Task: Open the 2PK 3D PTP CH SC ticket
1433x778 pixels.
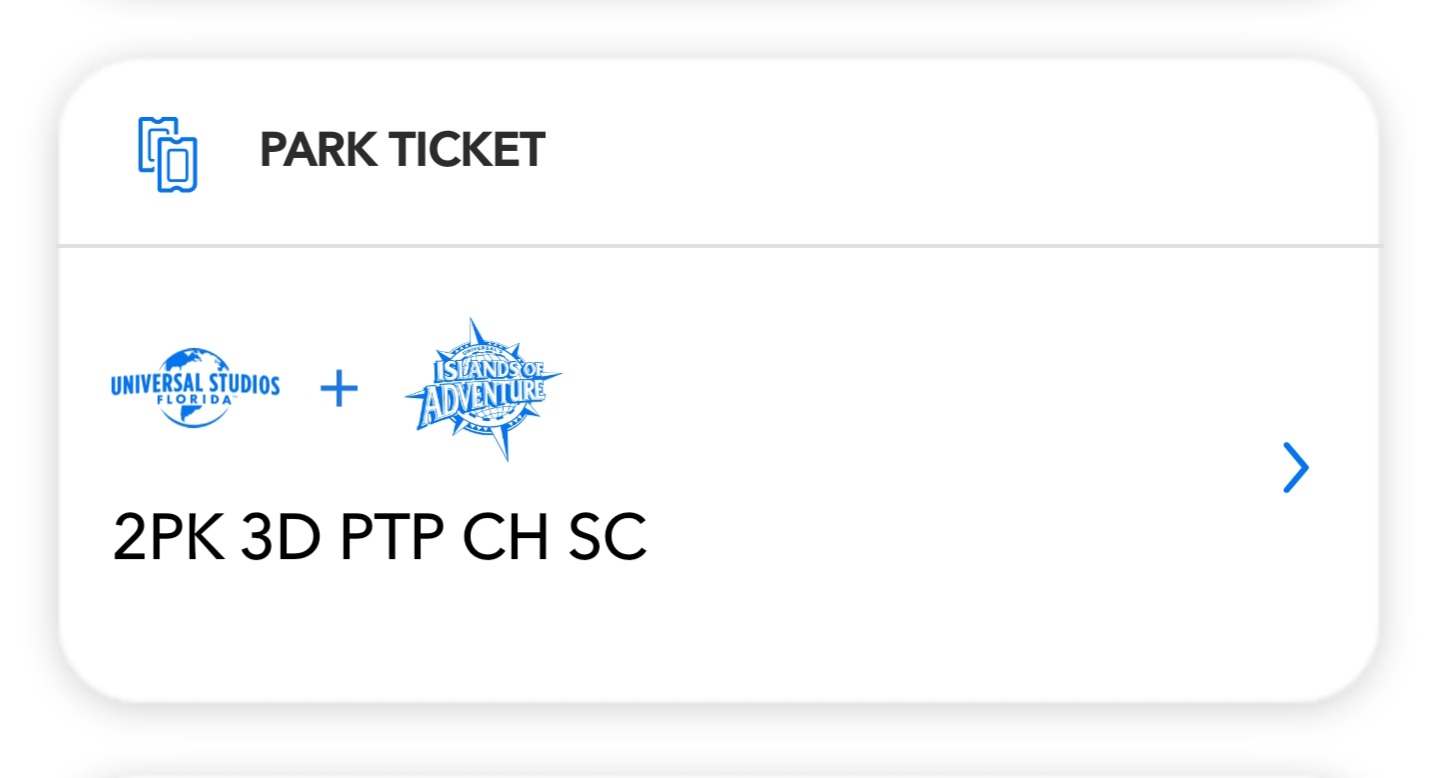Action: 379,537
